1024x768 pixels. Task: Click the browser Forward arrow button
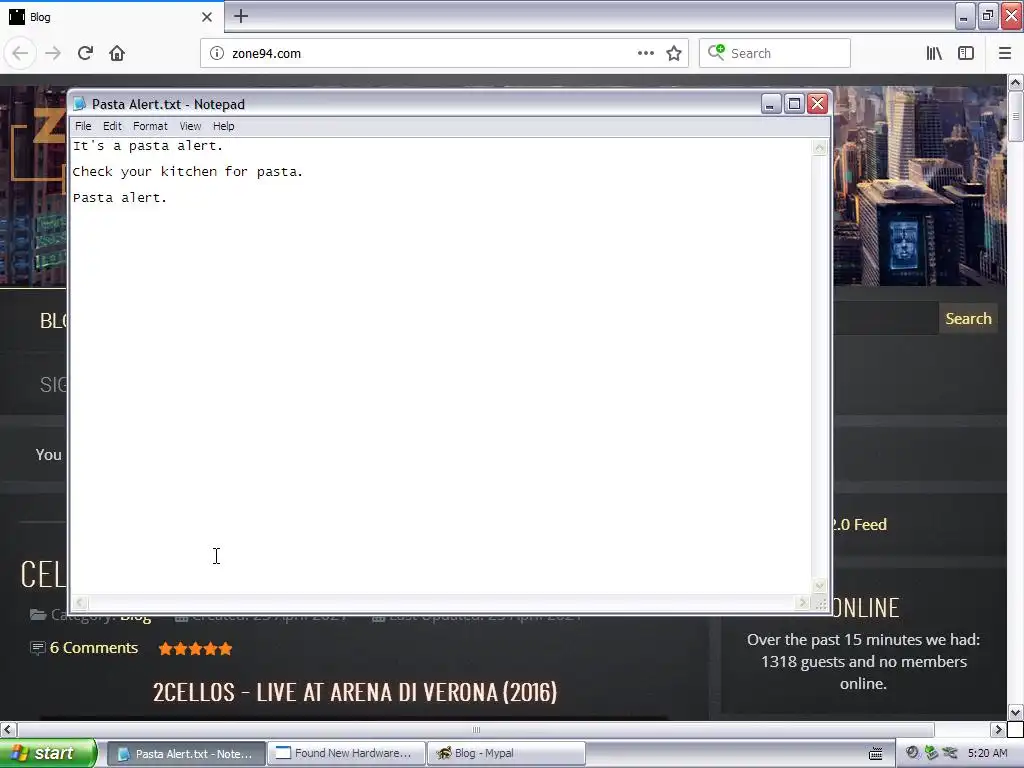pyautogui.click(x=53, y=53)
